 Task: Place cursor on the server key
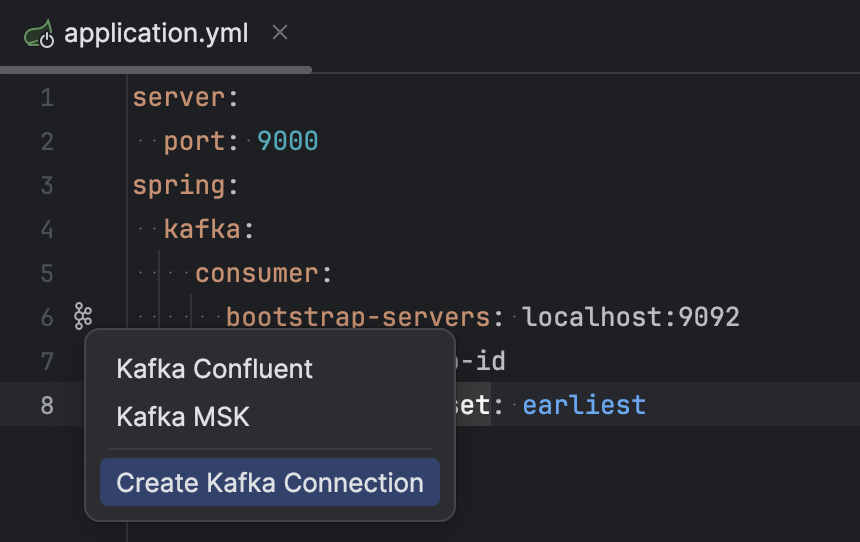[x=179, y=98]
